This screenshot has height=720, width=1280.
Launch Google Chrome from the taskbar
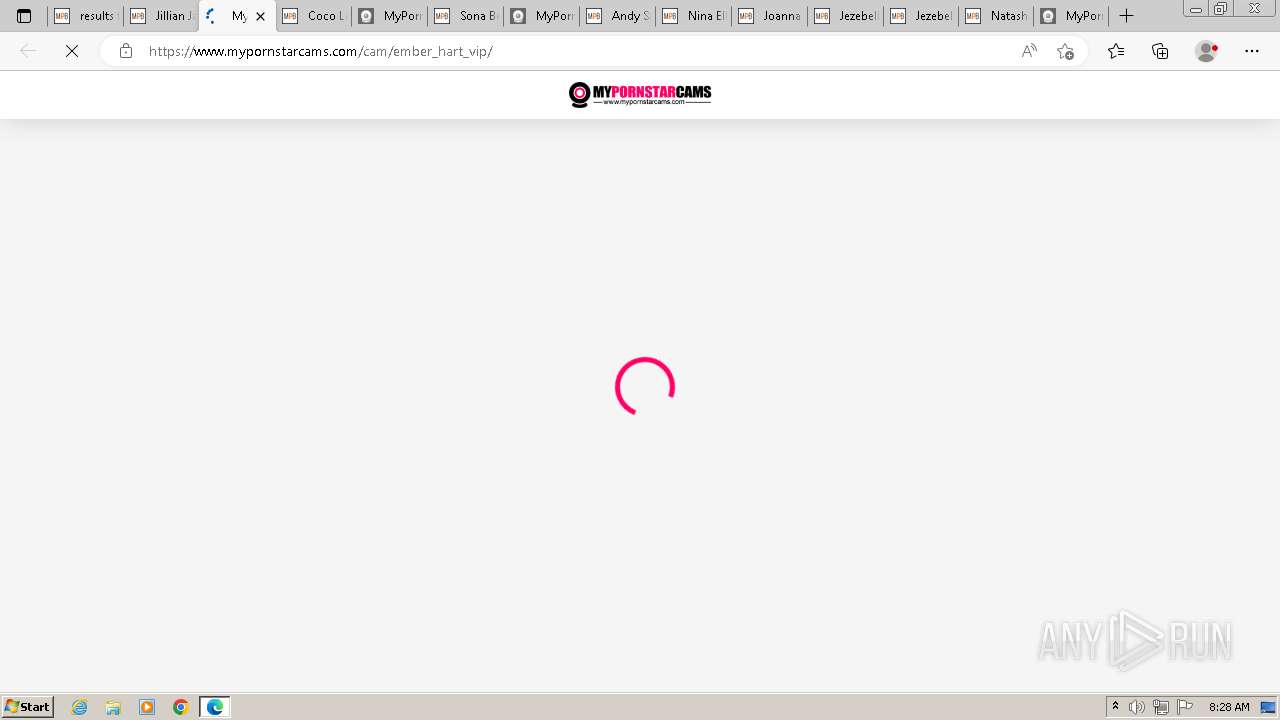click(181, 707)
